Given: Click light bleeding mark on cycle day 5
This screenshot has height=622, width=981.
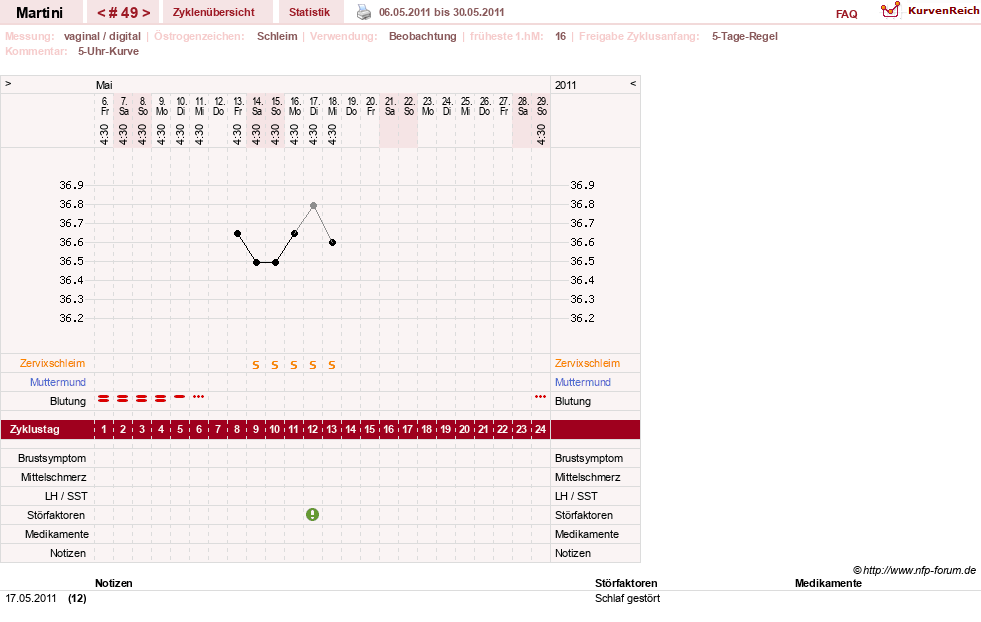Looking at the screenshot, I should click(x=180, y=396).
